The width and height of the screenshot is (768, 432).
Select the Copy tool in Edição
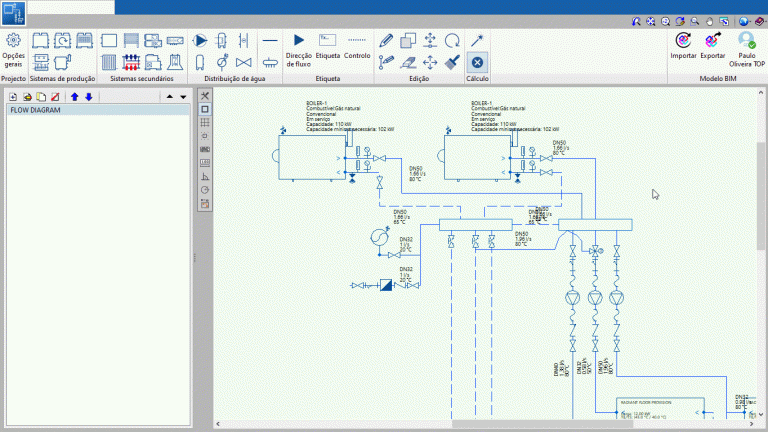tap(408, 40)
